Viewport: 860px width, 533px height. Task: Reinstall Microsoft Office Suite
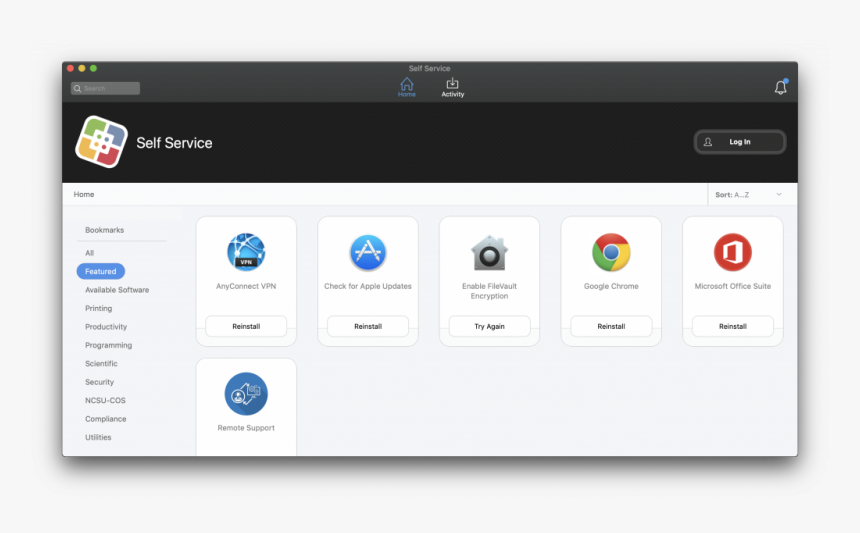[x=733, y=326]
